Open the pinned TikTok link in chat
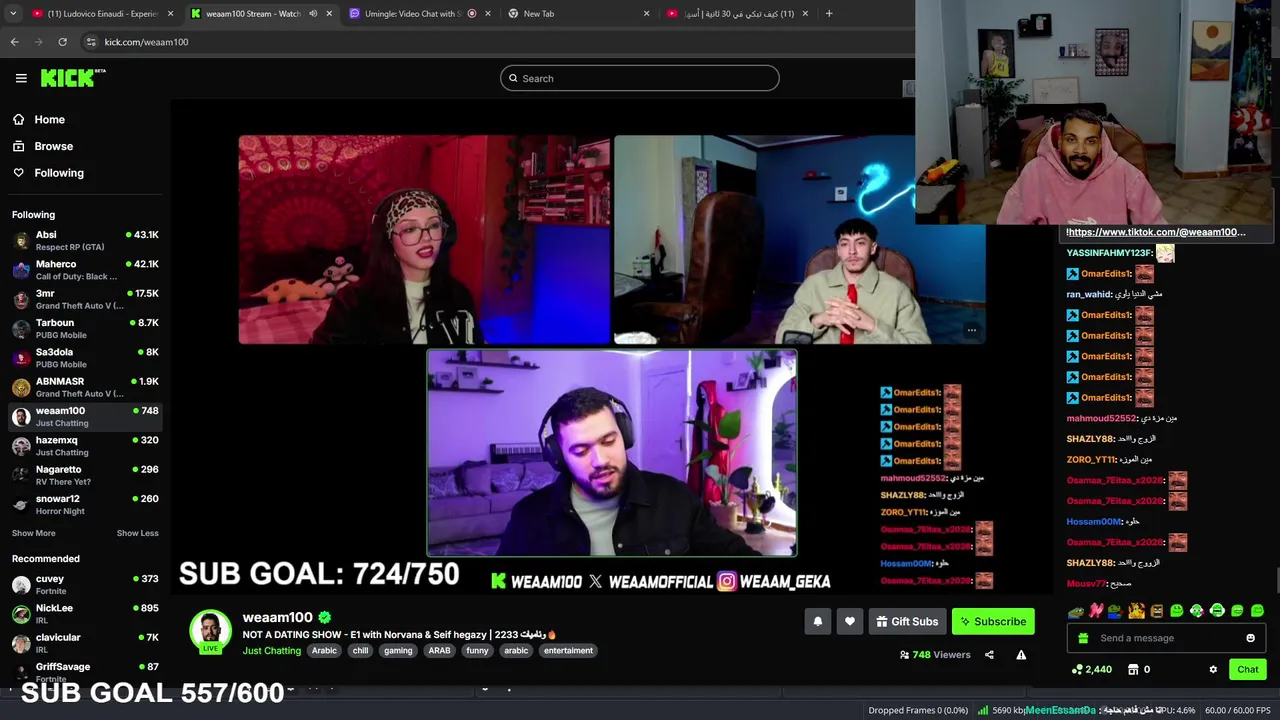Screen dimensions: 1280x720 [1156, 232]
